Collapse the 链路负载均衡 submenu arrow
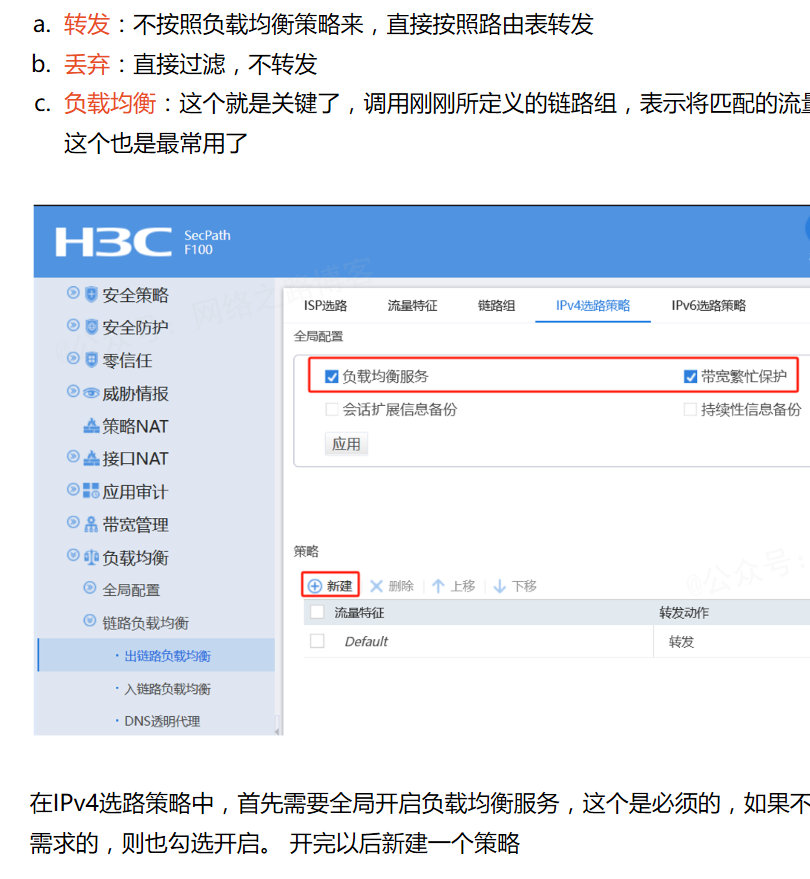The image size is (810, 879). click(89, 621)
